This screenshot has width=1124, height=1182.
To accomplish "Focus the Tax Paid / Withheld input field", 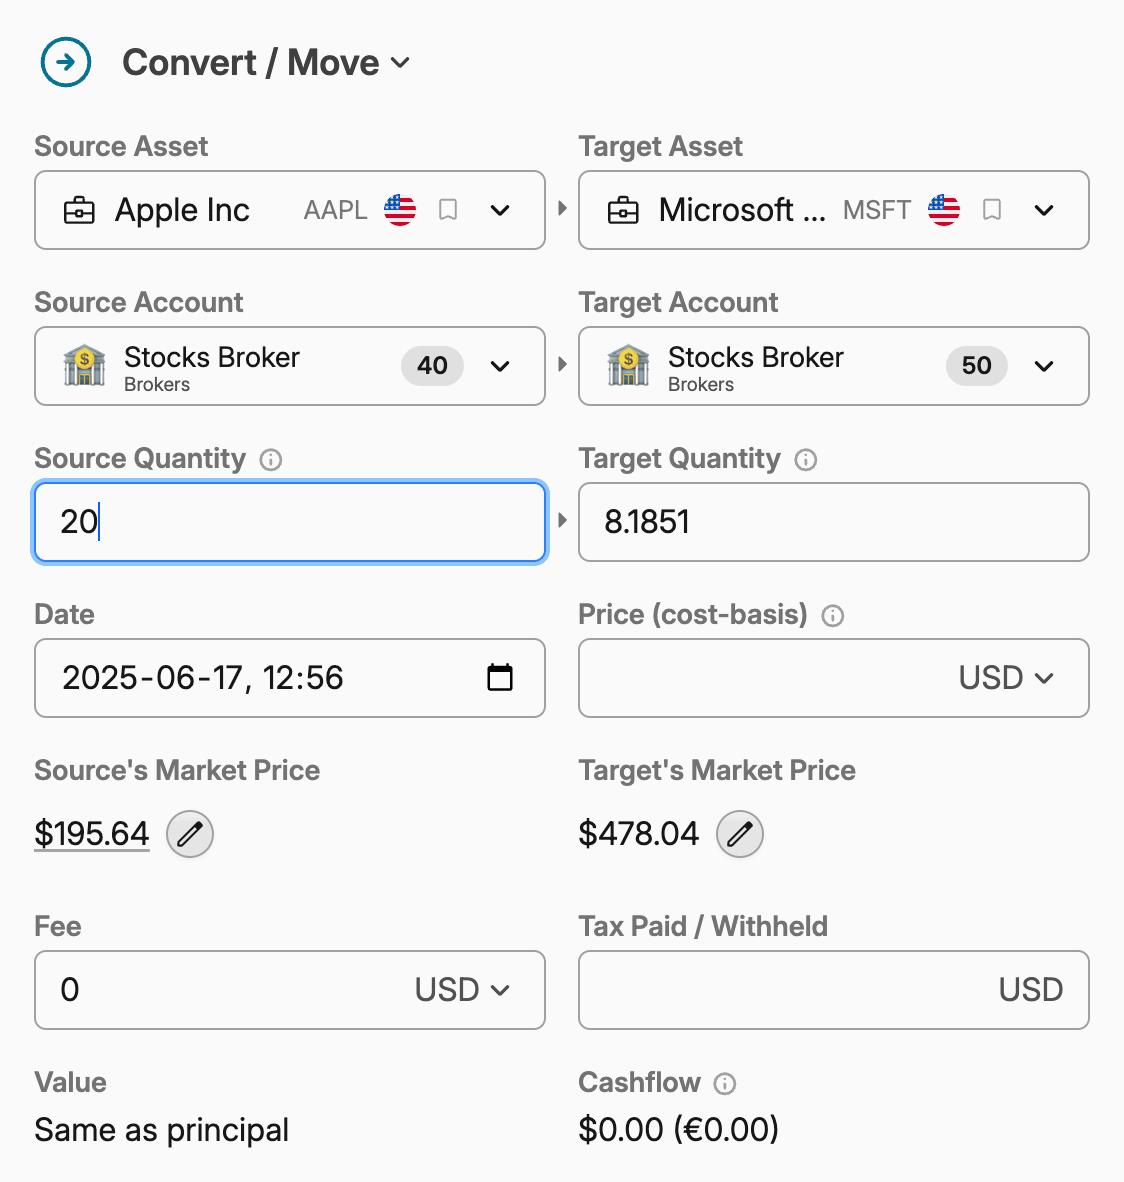I will click(834, 991).
